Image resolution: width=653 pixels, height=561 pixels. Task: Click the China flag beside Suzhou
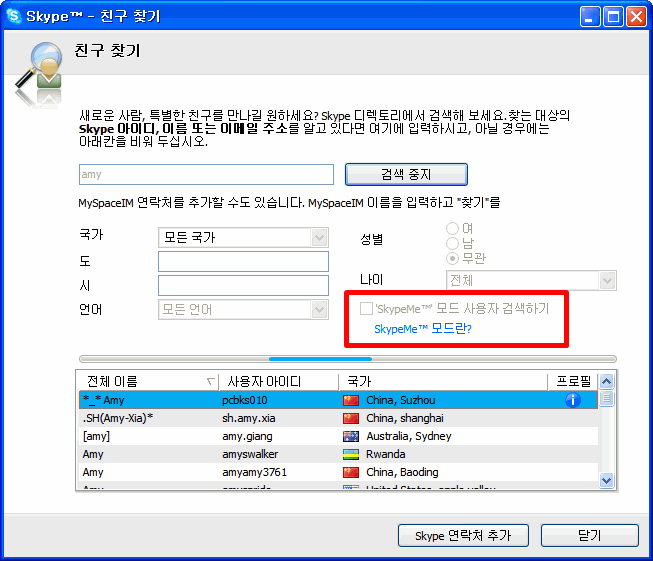pyautogui.click(x=351, y=400)
